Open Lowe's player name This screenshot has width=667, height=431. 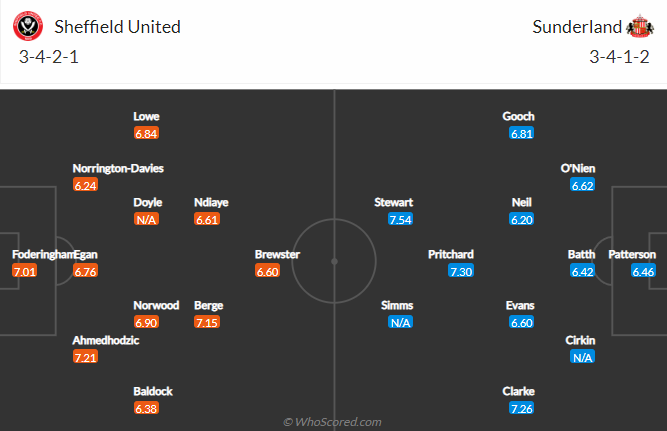tap(146, 117)
